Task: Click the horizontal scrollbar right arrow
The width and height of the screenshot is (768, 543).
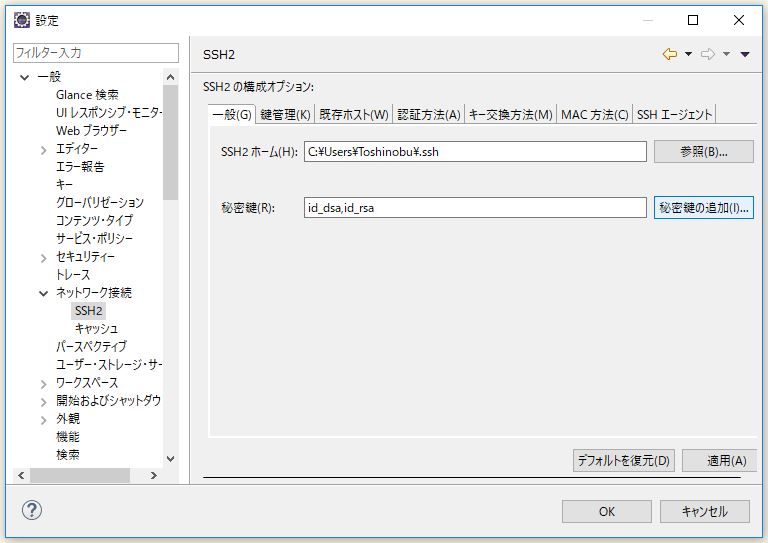Action: tap(154, 475)
